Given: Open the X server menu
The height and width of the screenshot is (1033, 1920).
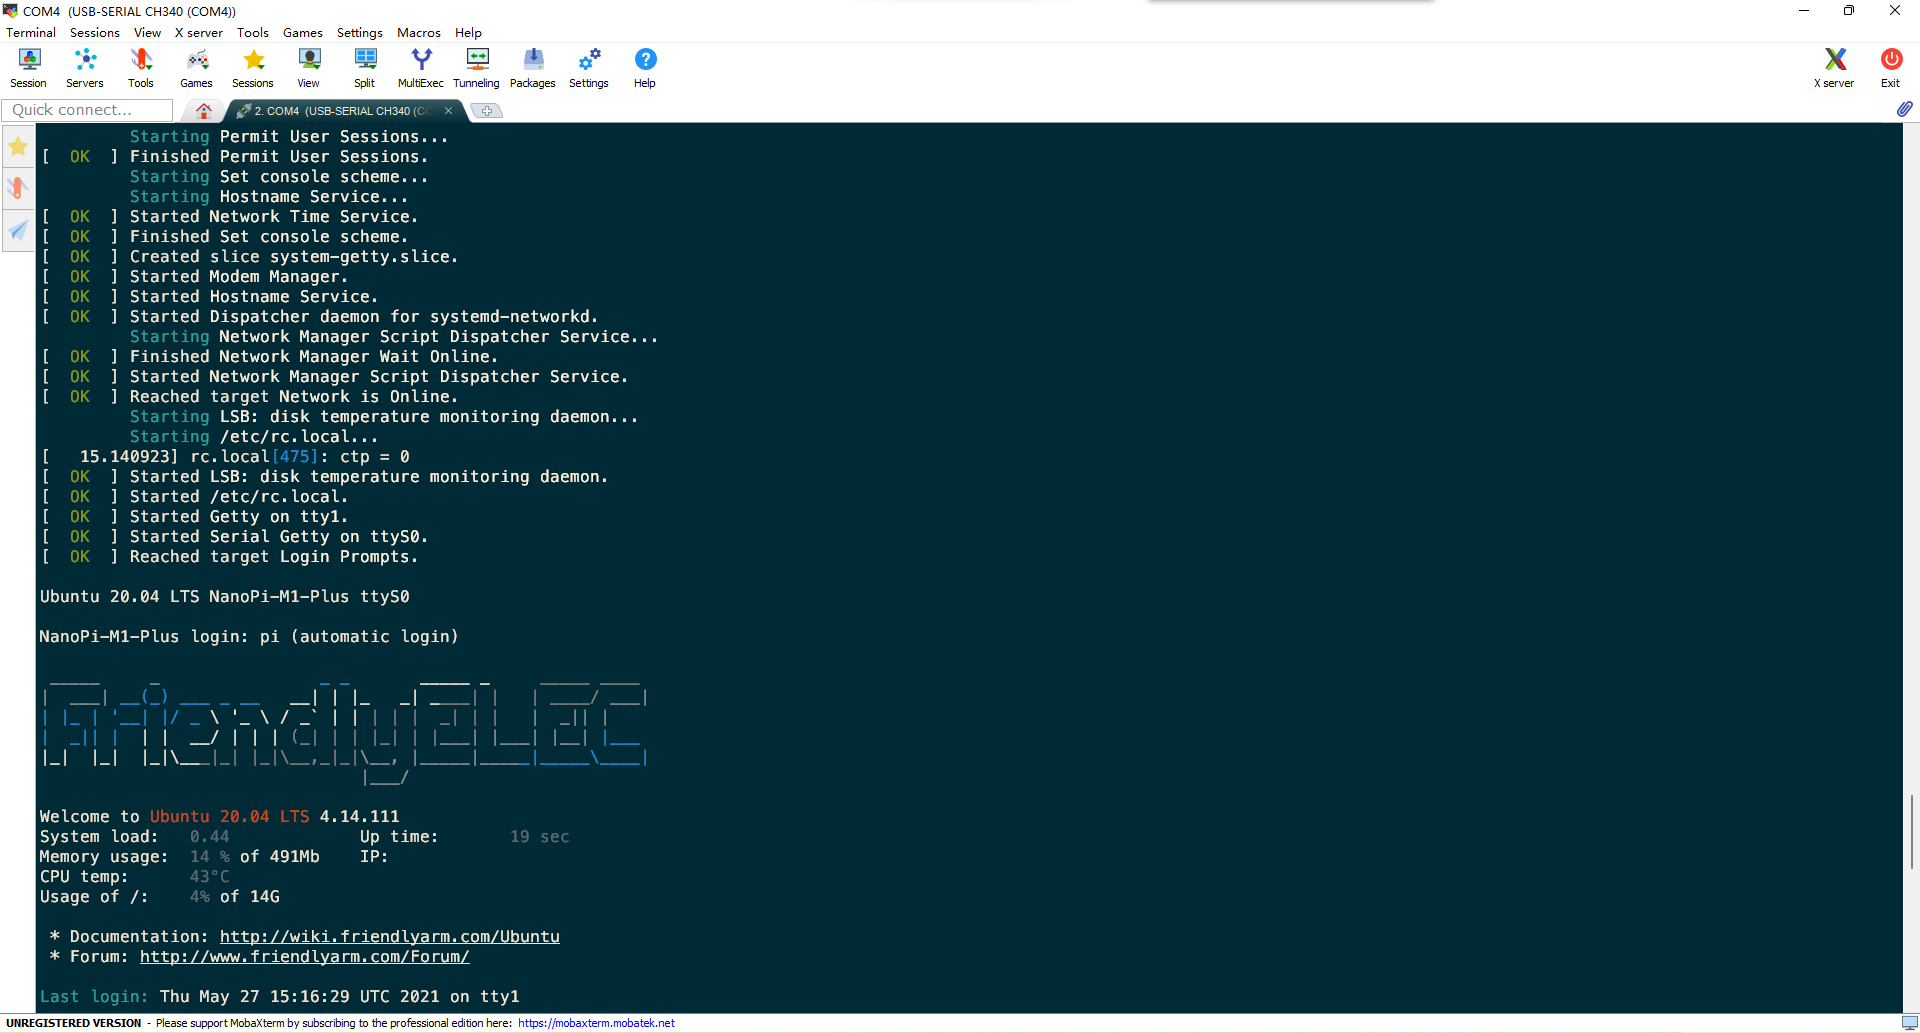Looking at the screenshot, I should click(199, 32).
